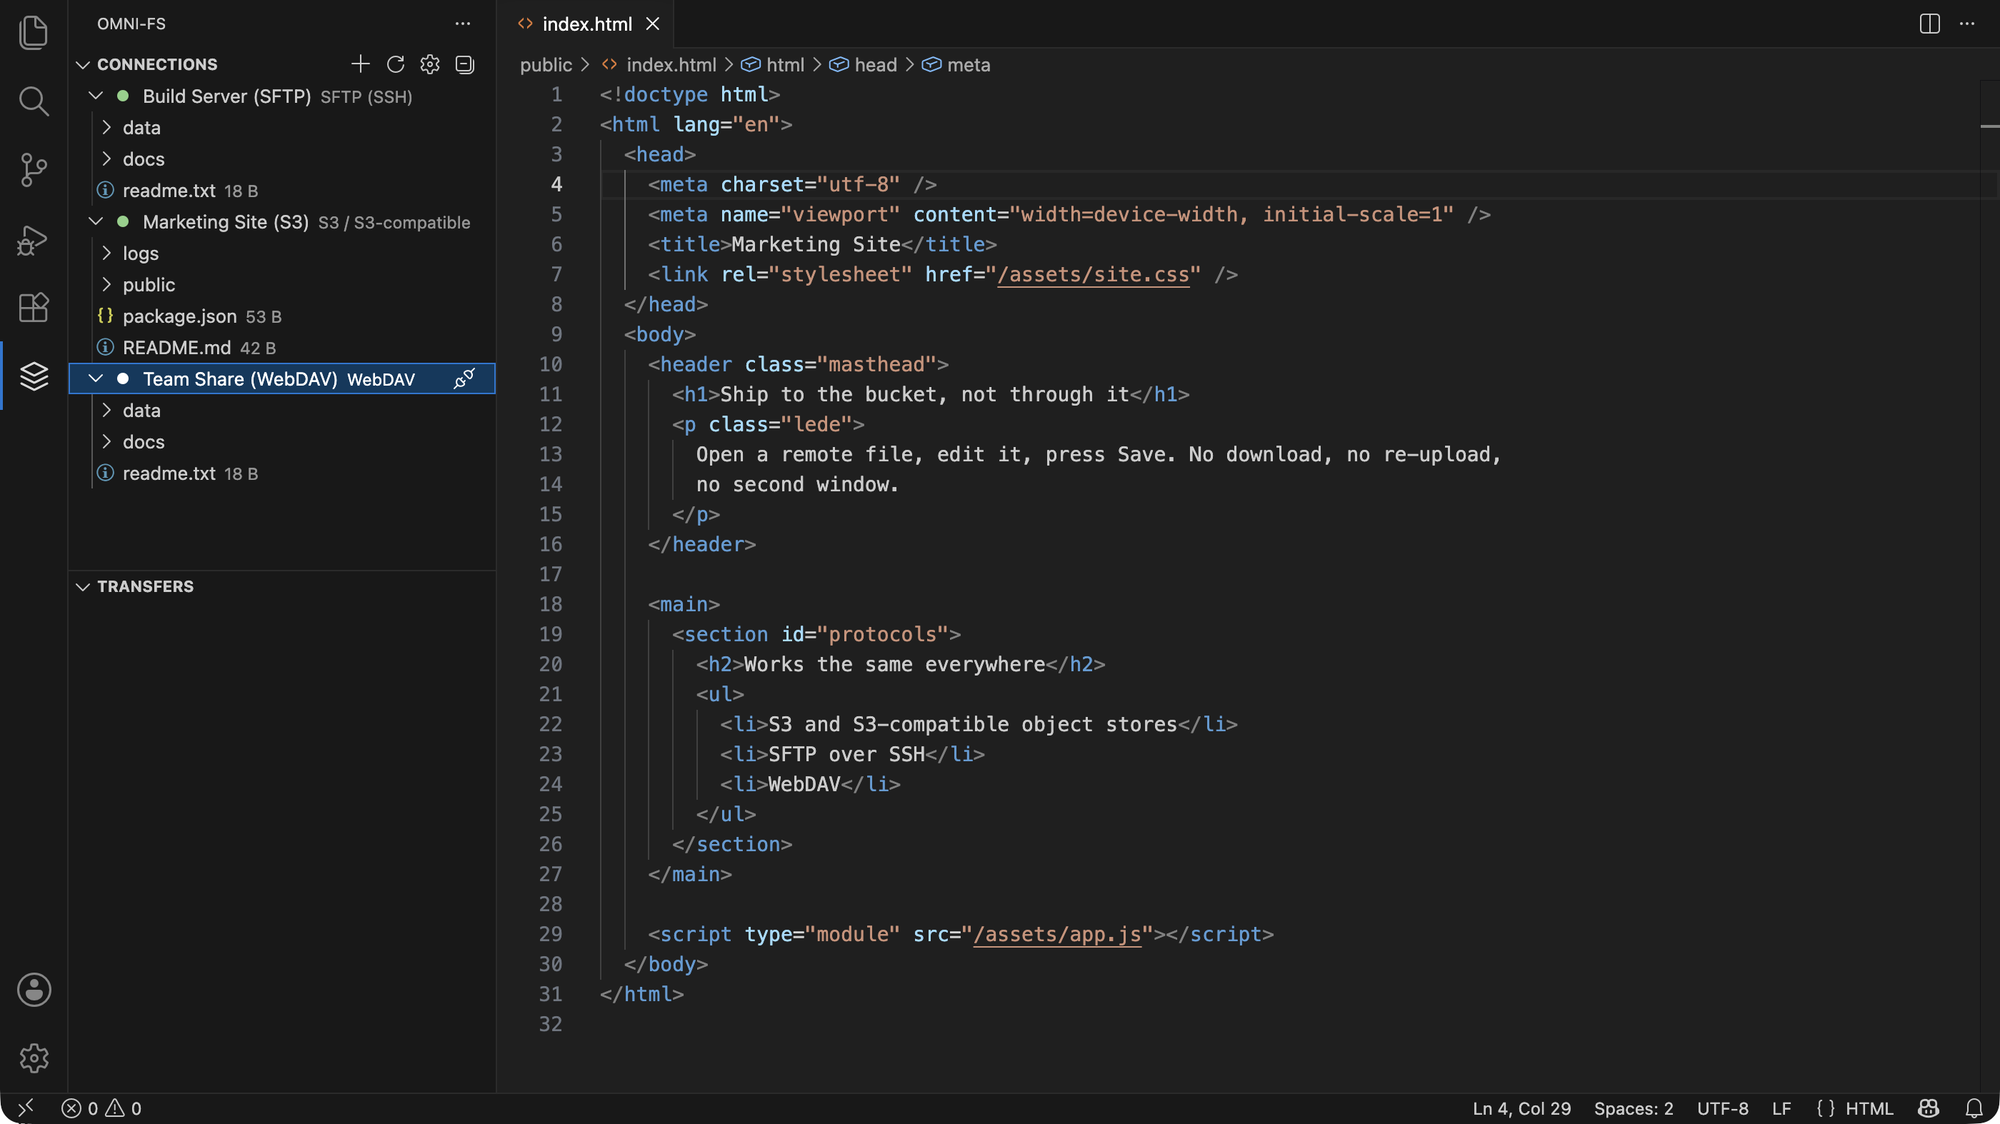
Task: Open notifications bell in status bar
Action: click(1974, 1108)
